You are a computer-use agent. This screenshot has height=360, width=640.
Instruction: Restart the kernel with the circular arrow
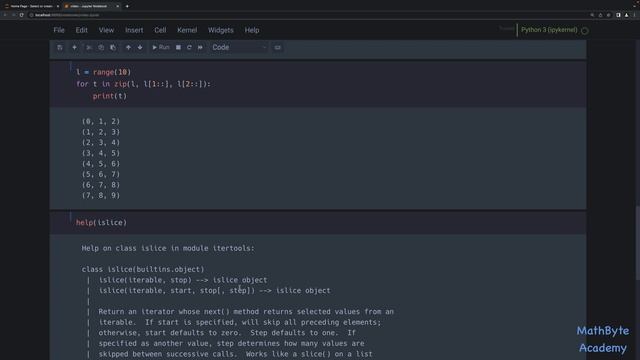tap(189, 47)
